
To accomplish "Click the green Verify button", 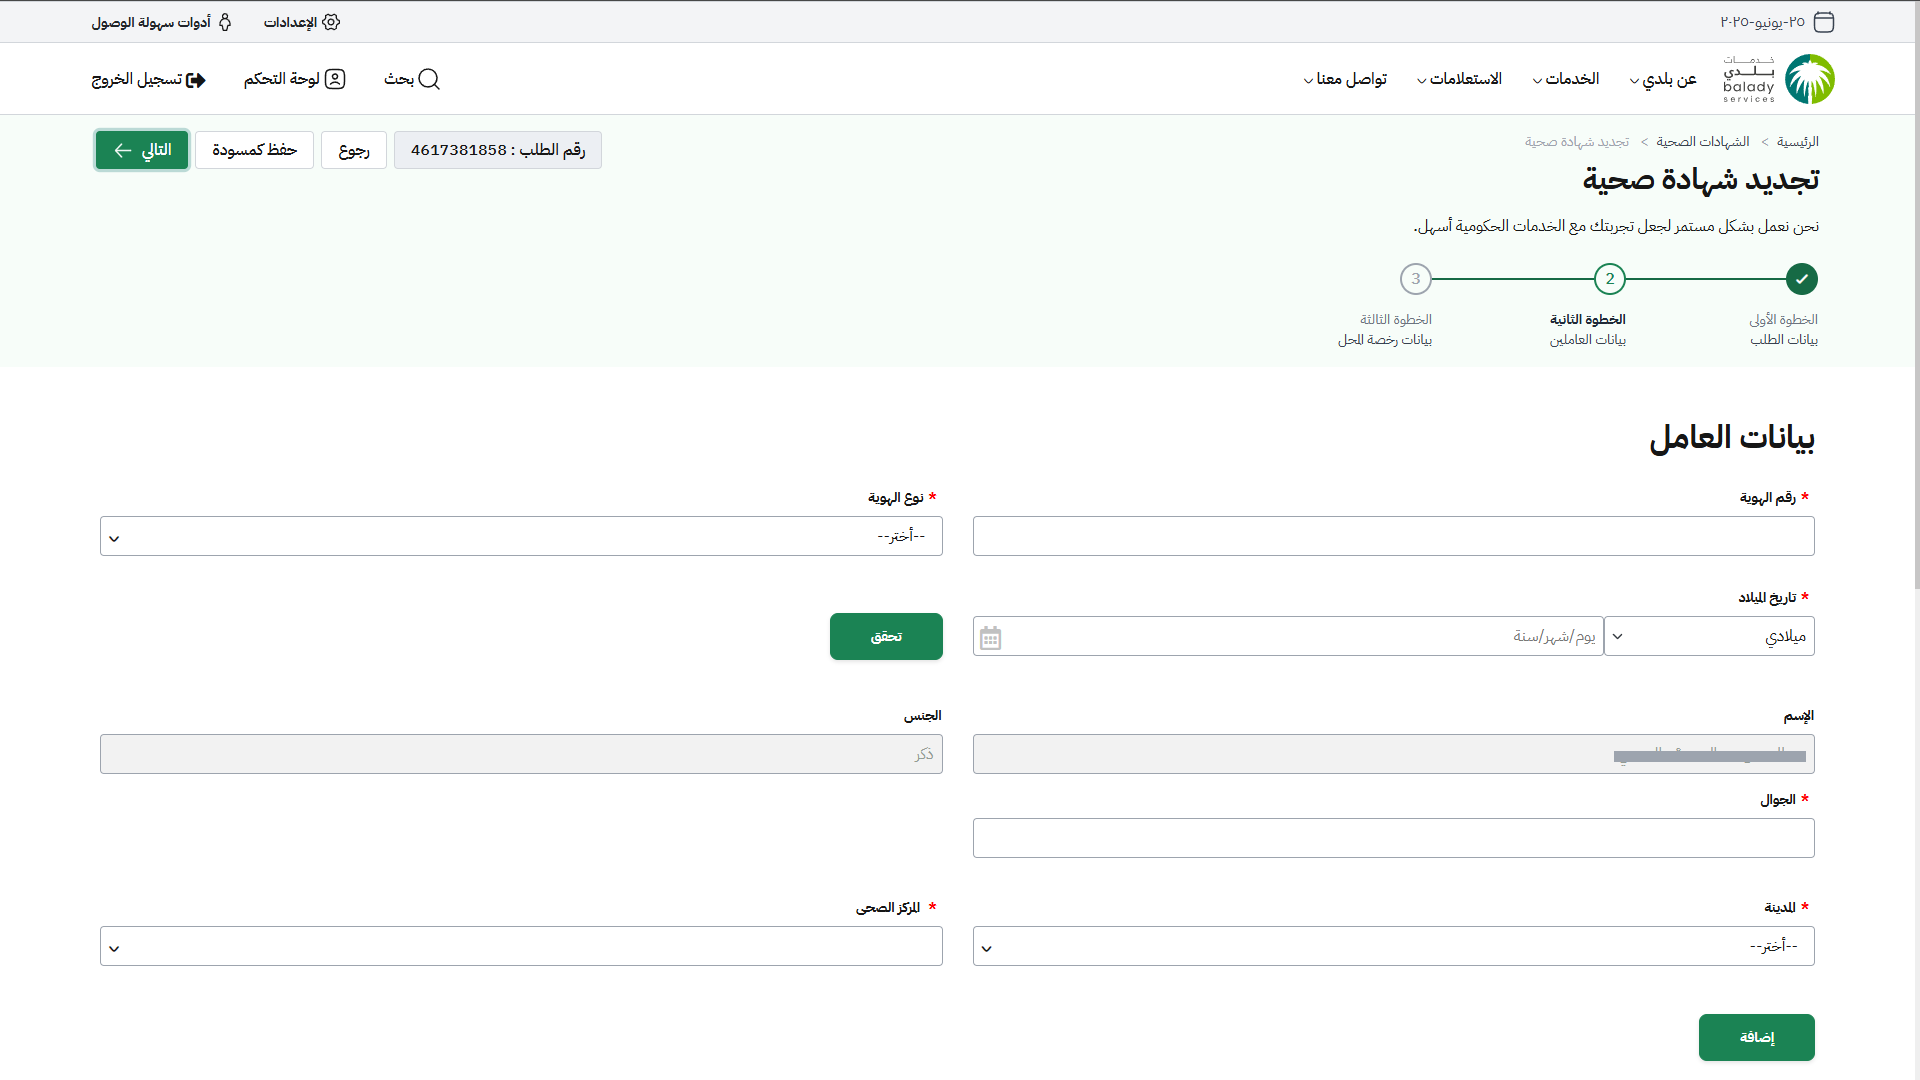I will (886, 637).
